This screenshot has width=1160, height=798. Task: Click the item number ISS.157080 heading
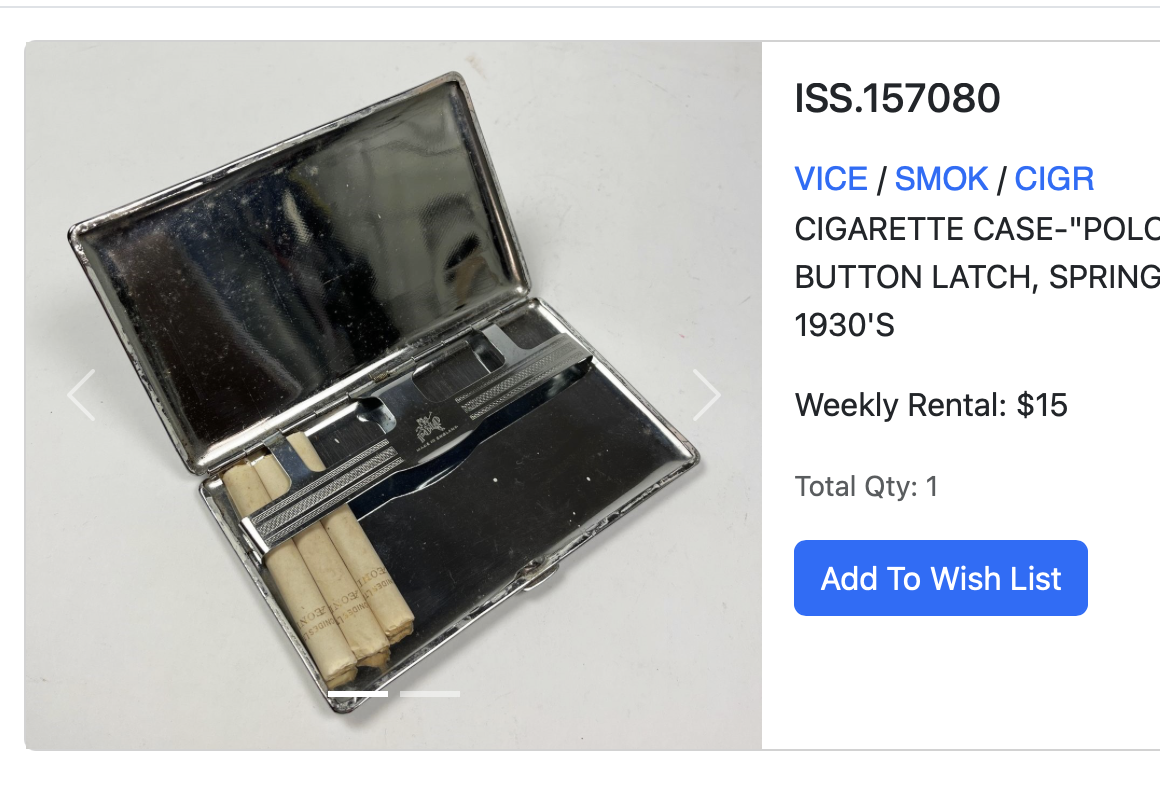[897, 98]
